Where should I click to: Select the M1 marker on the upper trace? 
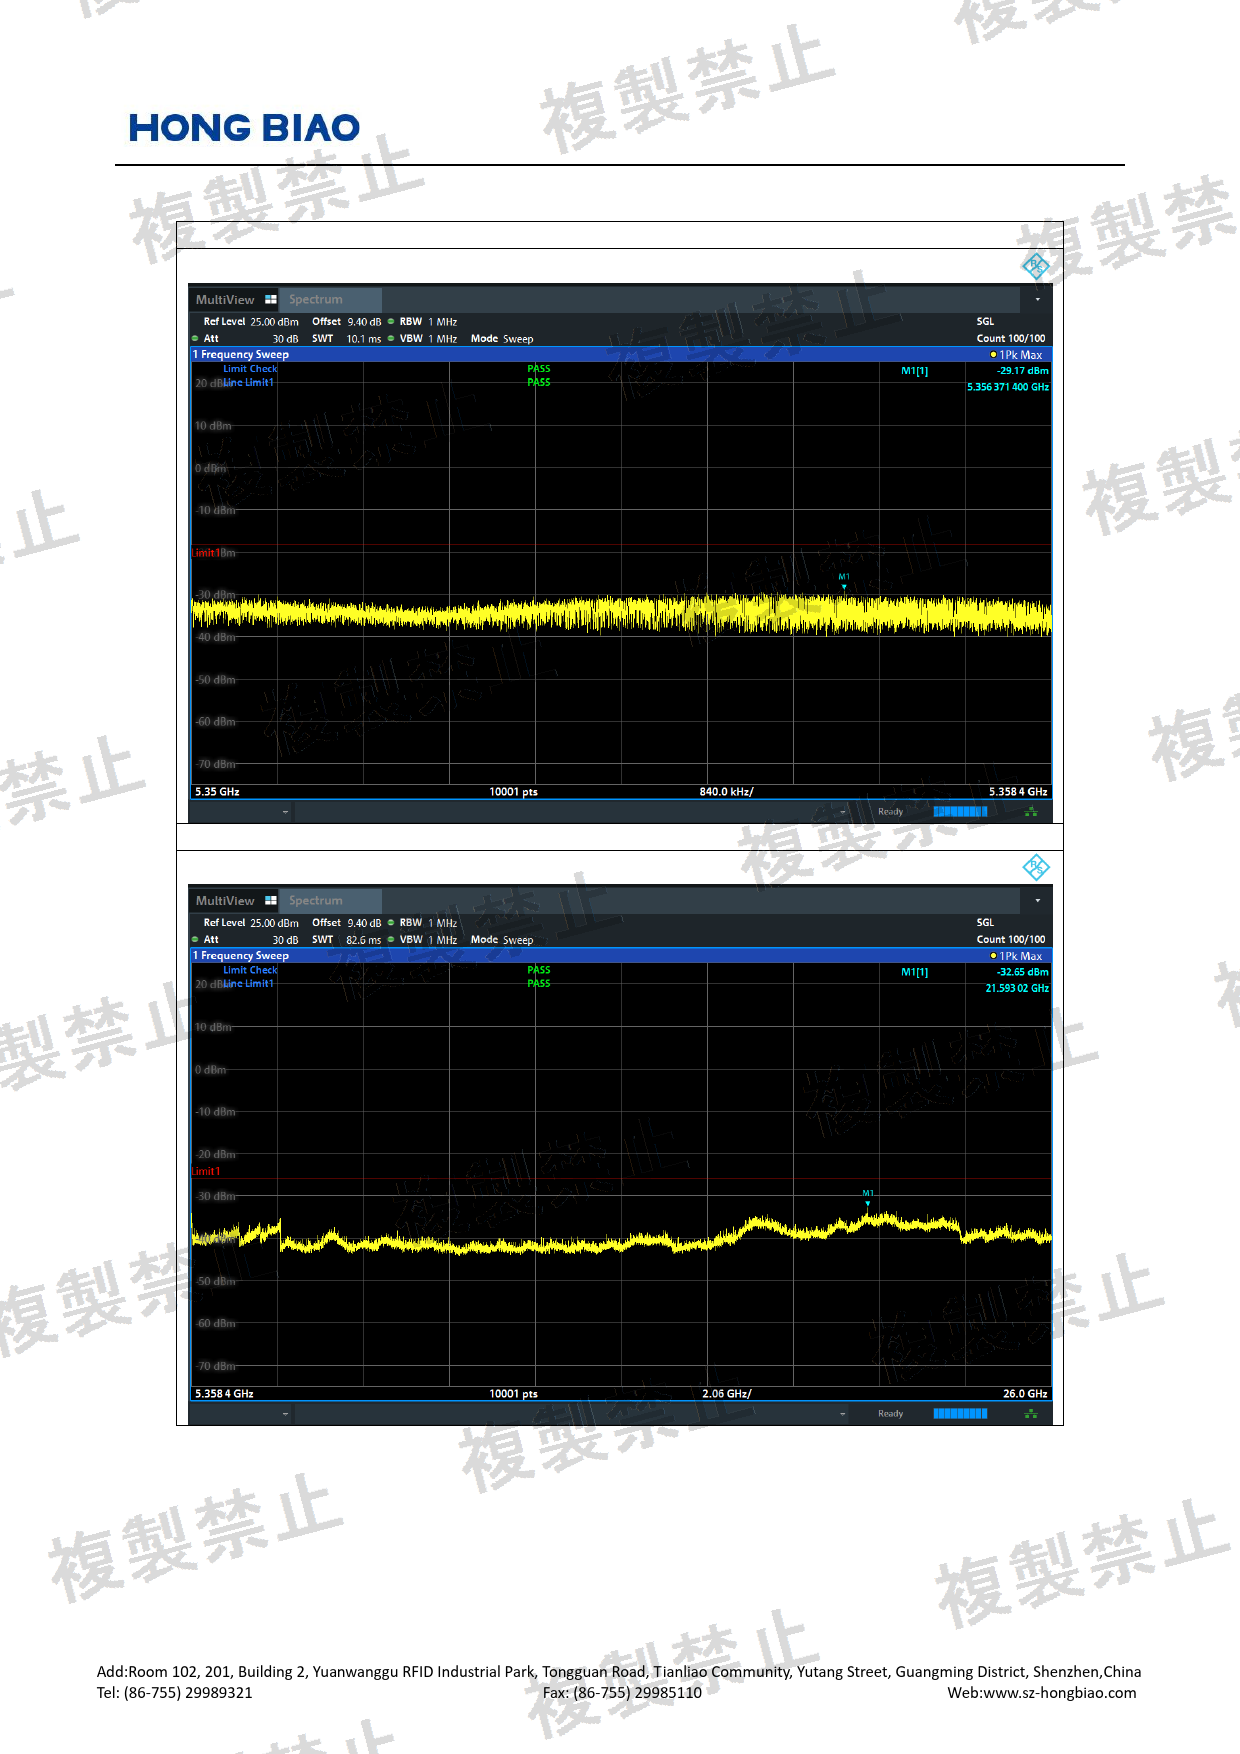(x=844, y=582)
